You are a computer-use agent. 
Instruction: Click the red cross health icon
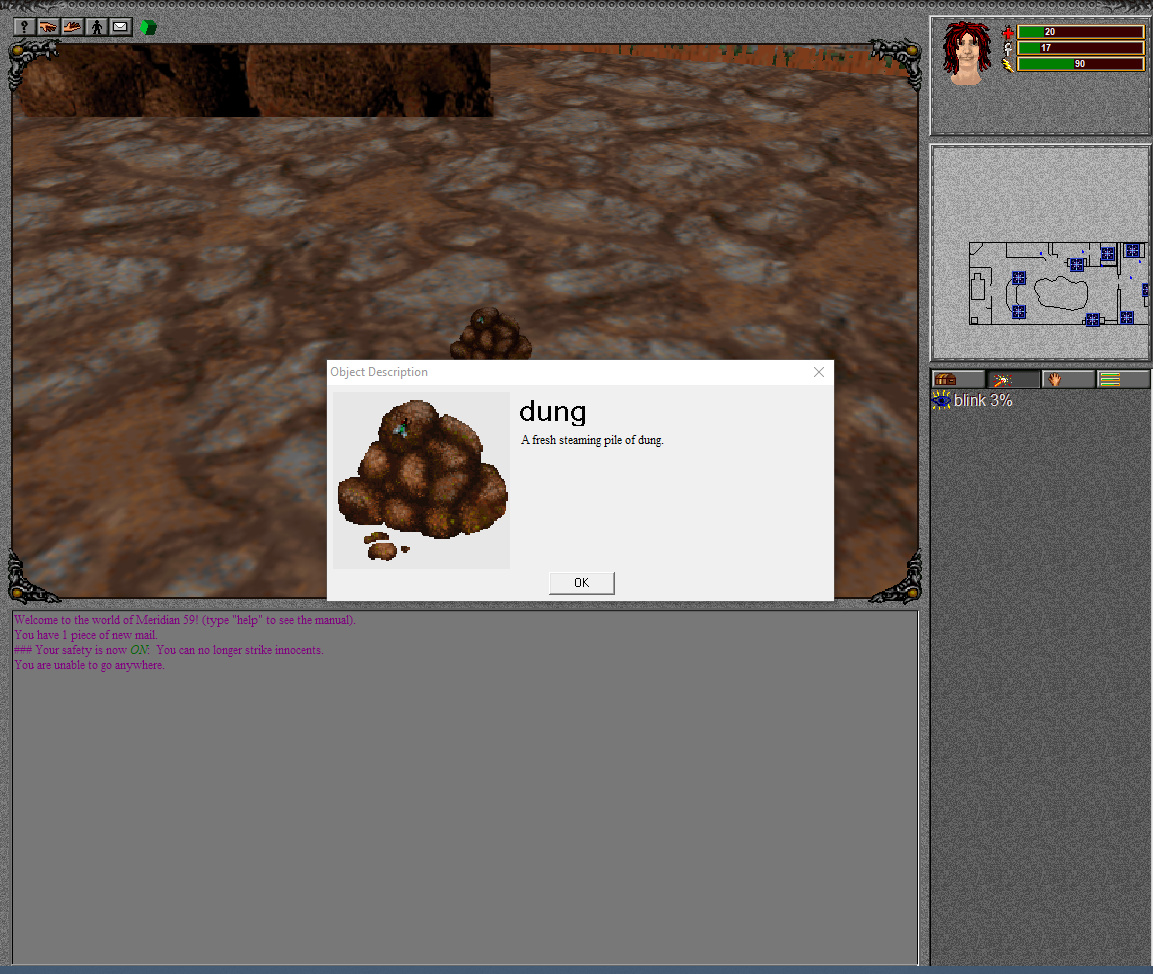[x=1008, y=32]
